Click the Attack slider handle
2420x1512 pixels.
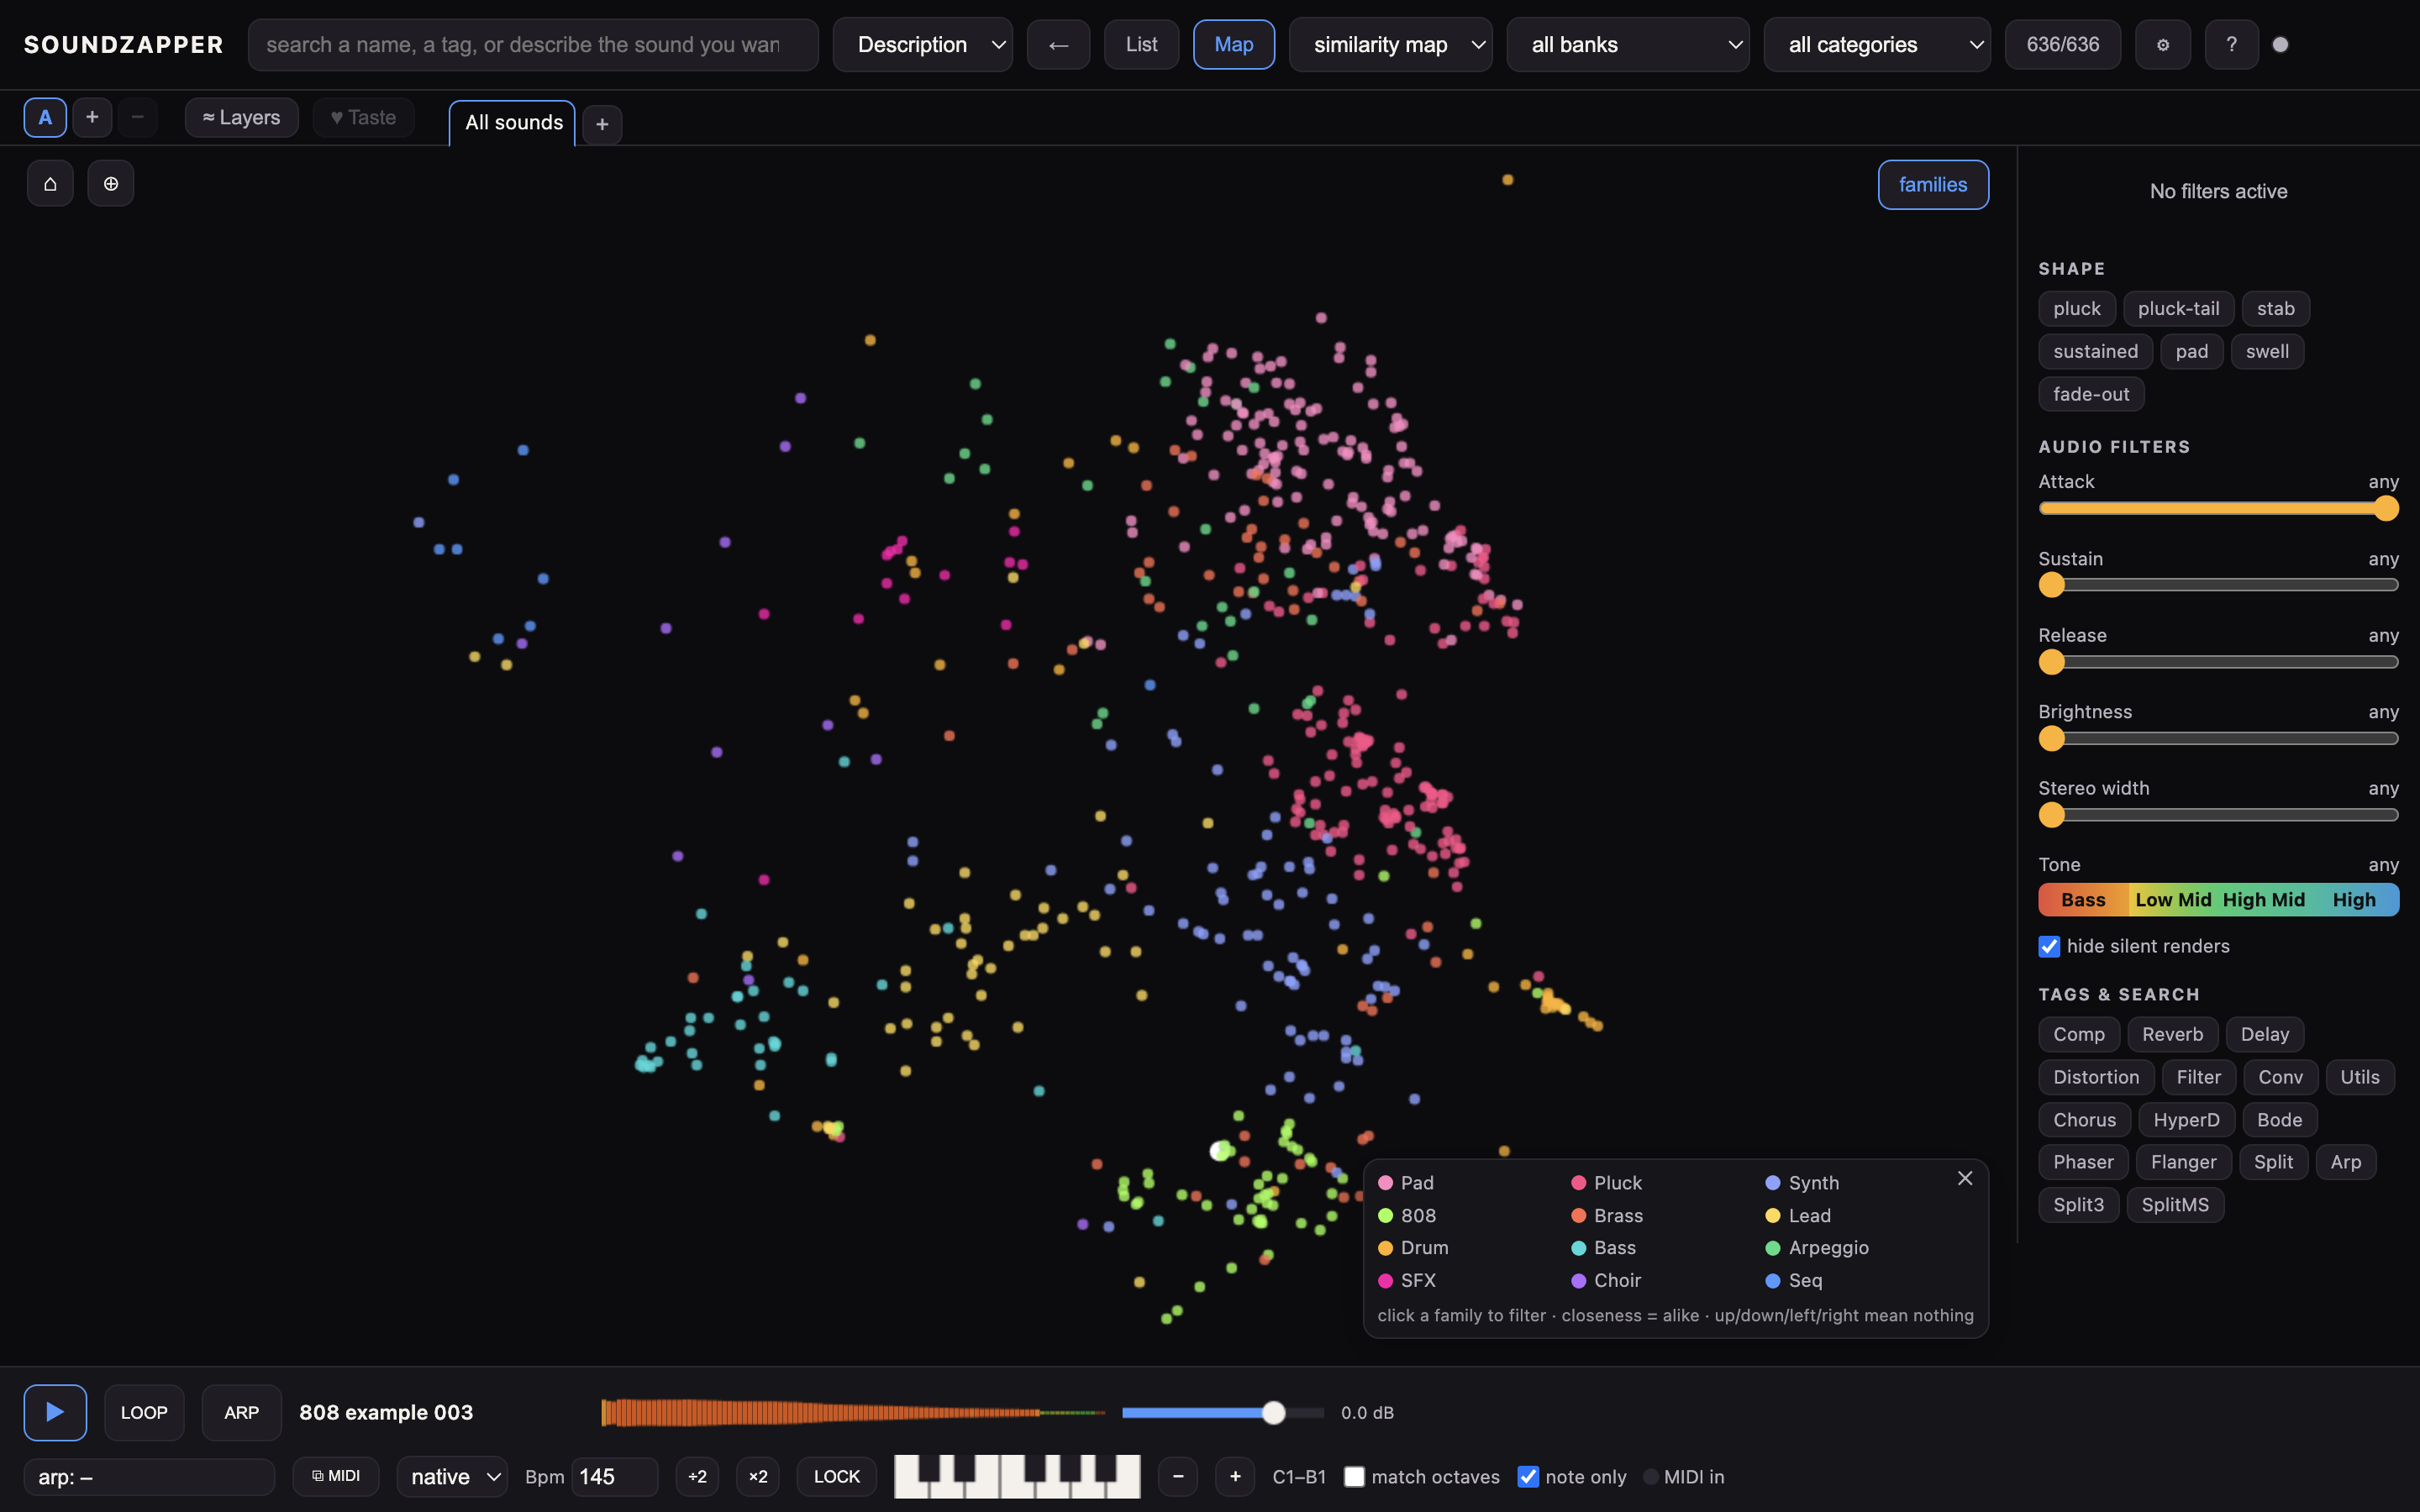tap(2386, 509)
